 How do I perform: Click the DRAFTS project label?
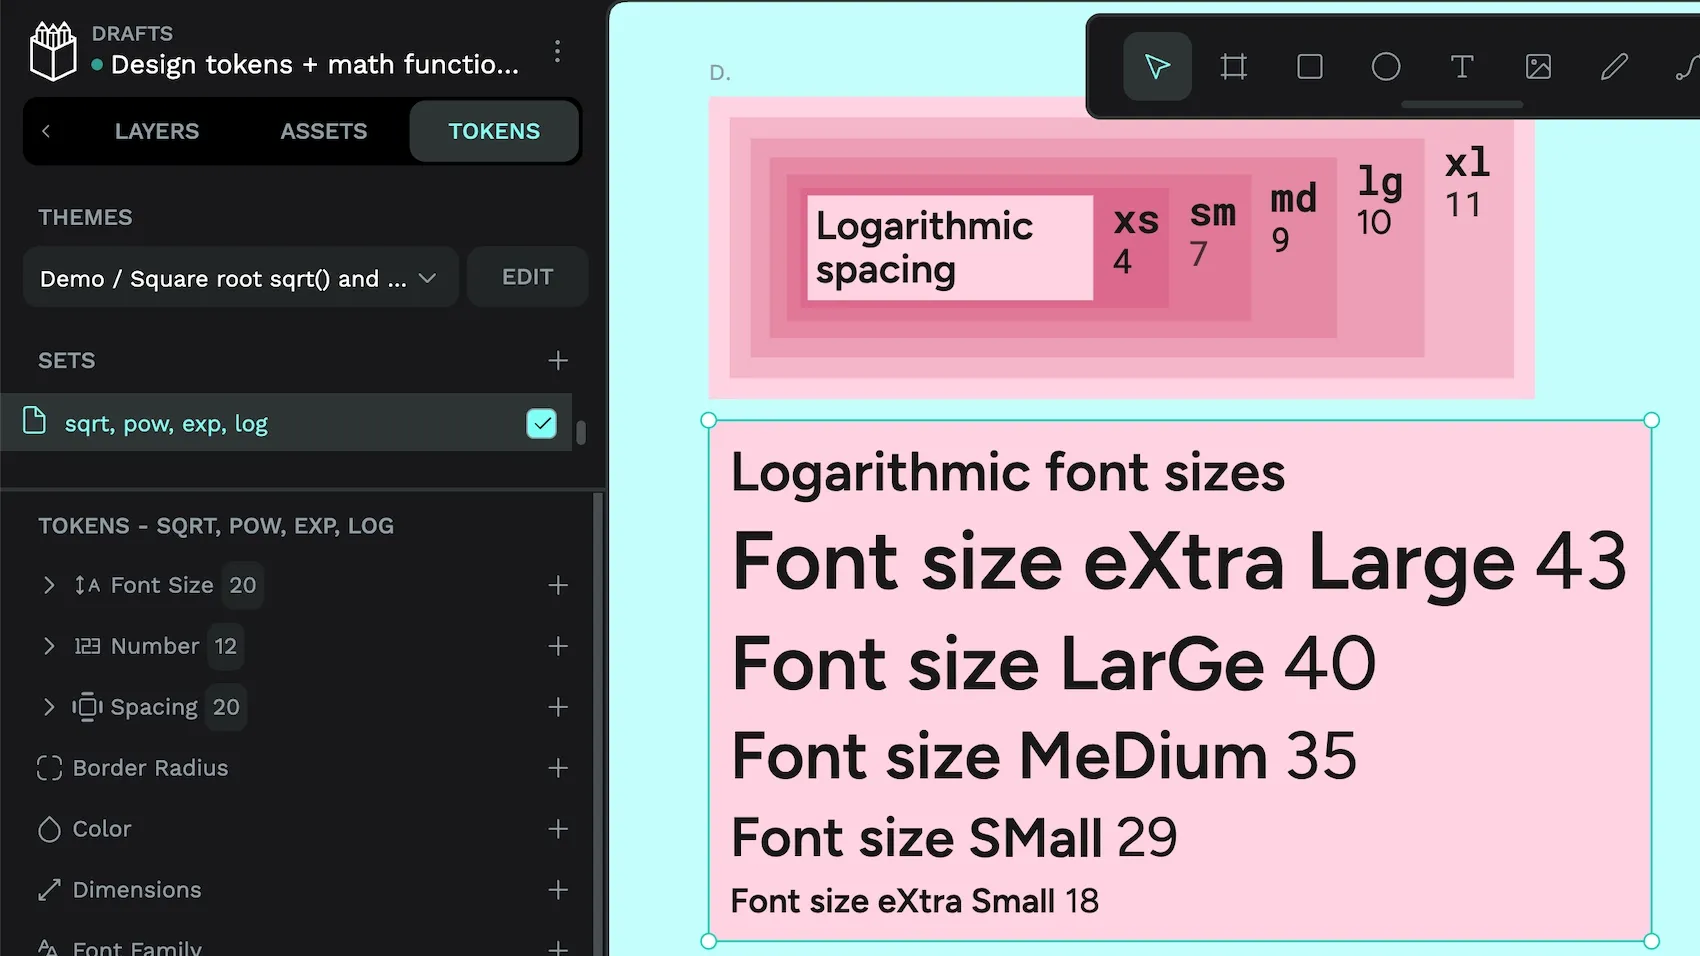(x=132, y=33)
